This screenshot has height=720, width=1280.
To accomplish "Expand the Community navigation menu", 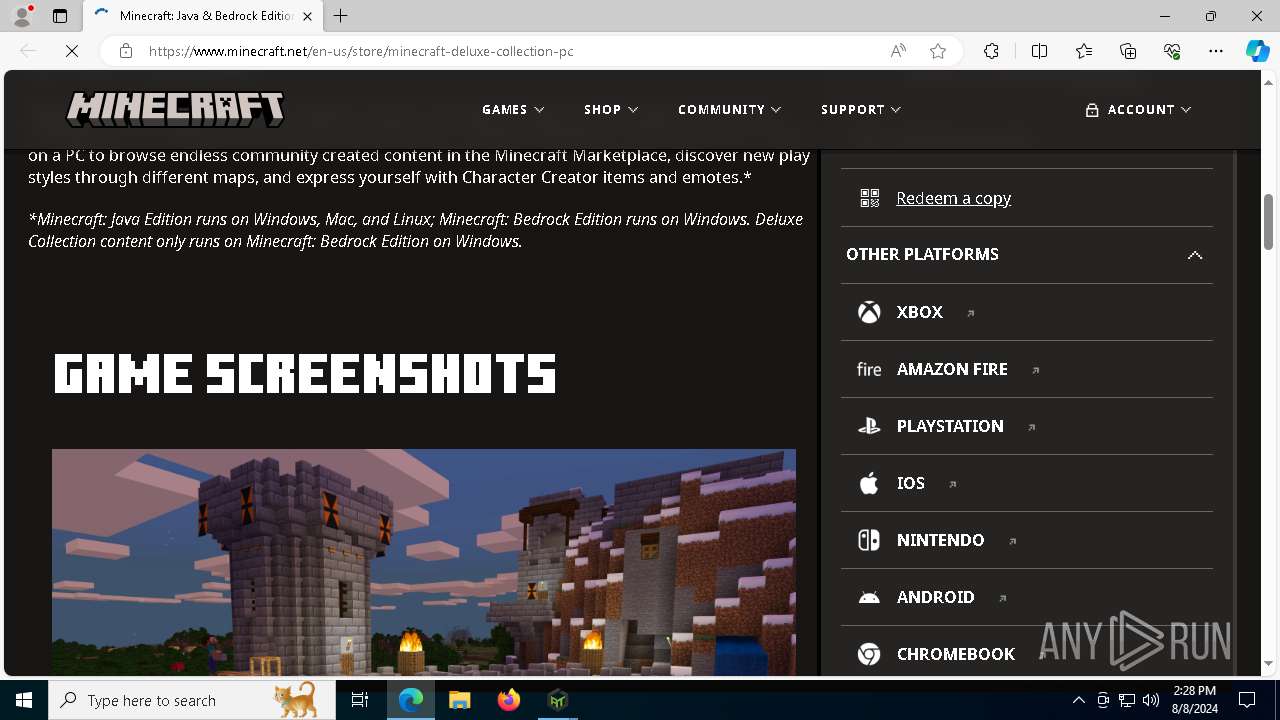I will (729, 109).
